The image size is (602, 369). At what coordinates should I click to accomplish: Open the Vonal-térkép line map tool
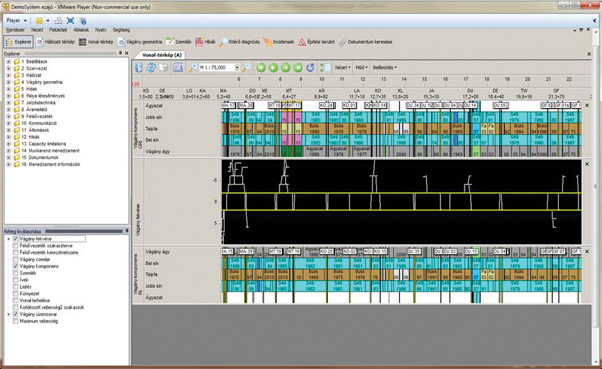click(96, 42)
